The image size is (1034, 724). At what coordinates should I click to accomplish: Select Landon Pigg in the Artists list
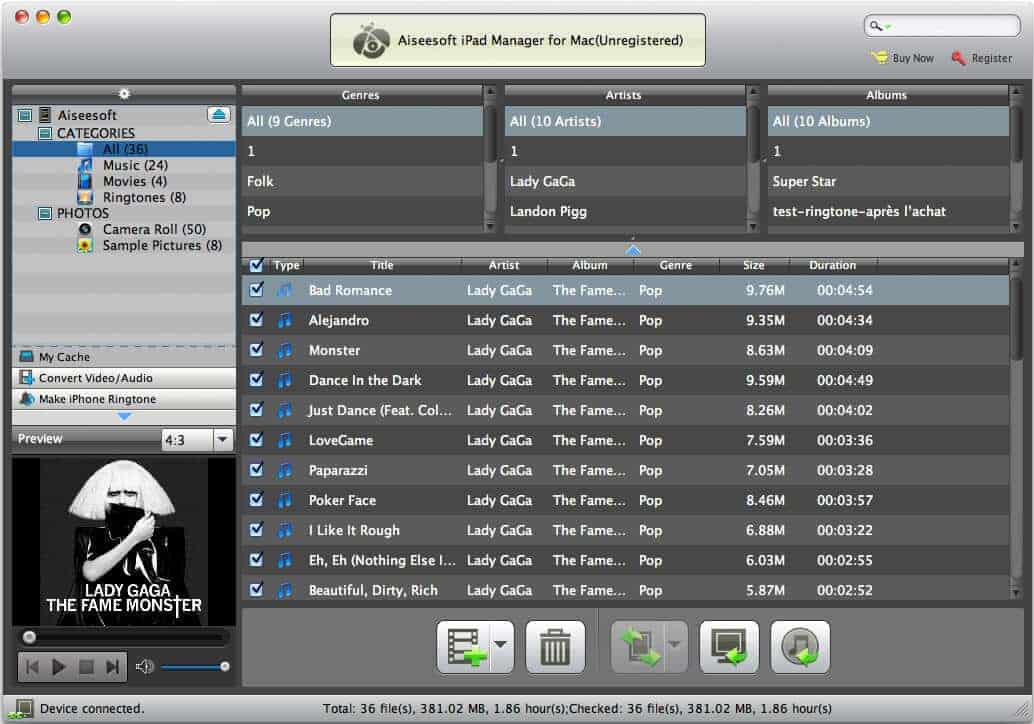pos(625,212)
